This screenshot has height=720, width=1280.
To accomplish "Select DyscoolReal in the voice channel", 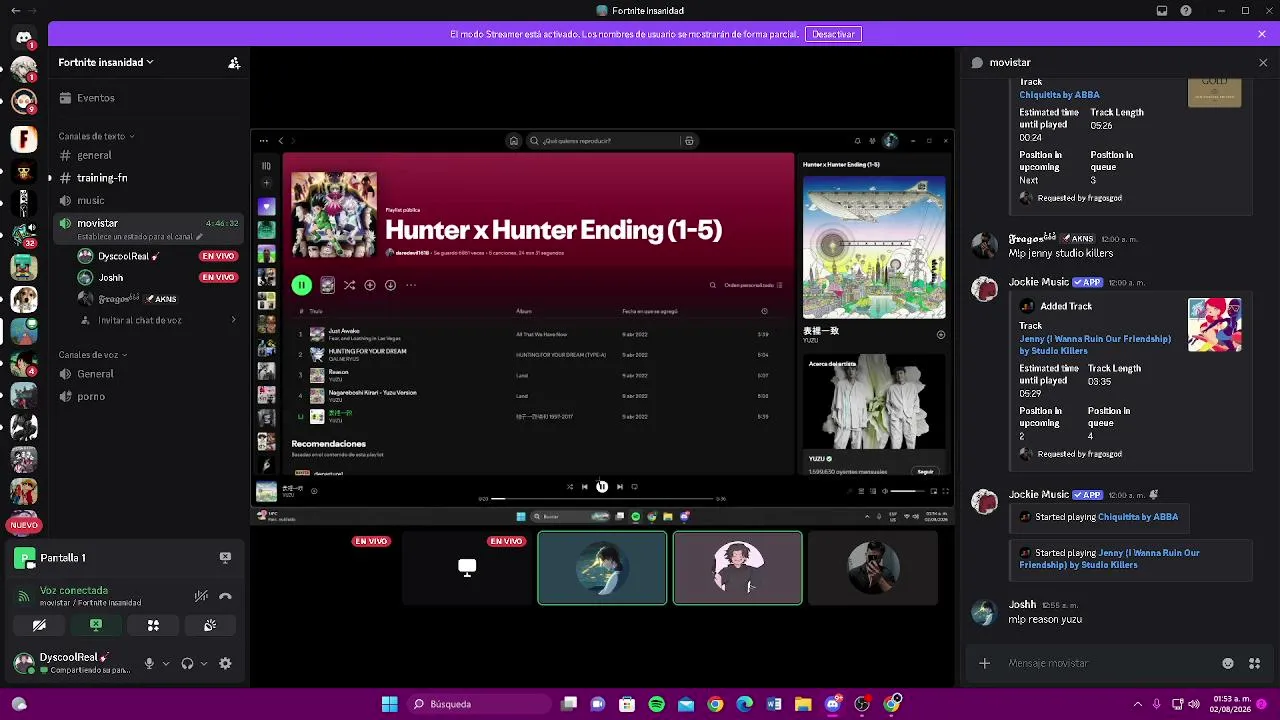I will click(x=156, y=256).
